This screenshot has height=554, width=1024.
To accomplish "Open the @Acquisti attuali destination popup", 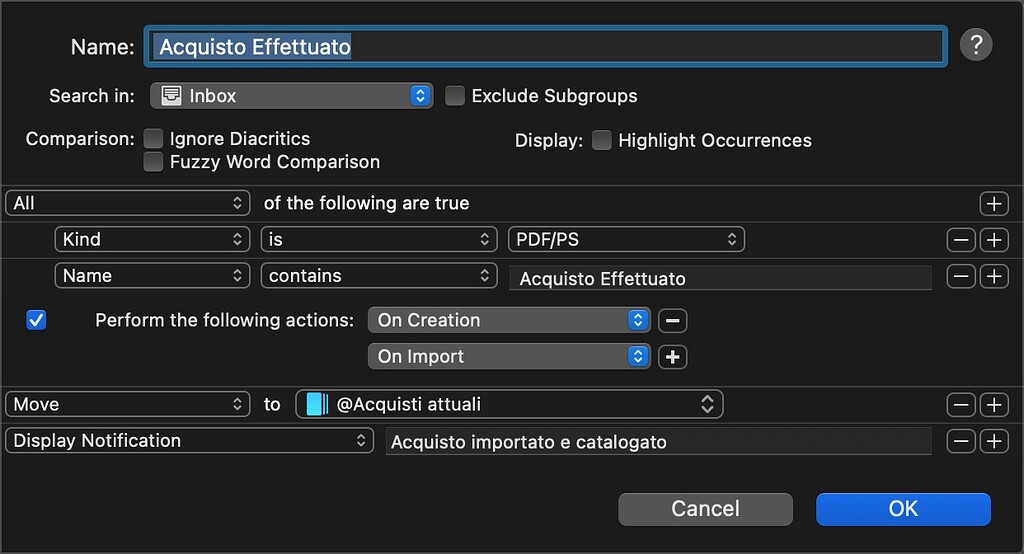I will coord(509,405).
